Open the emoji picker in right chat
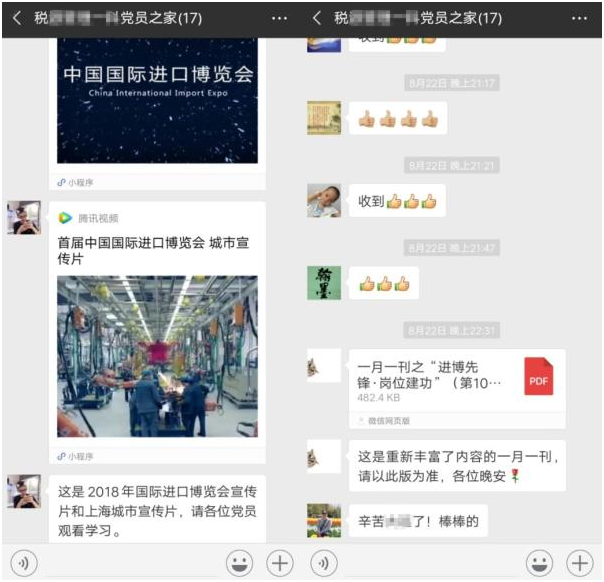Viewport: 604px width, 582px height. (539, 563)
